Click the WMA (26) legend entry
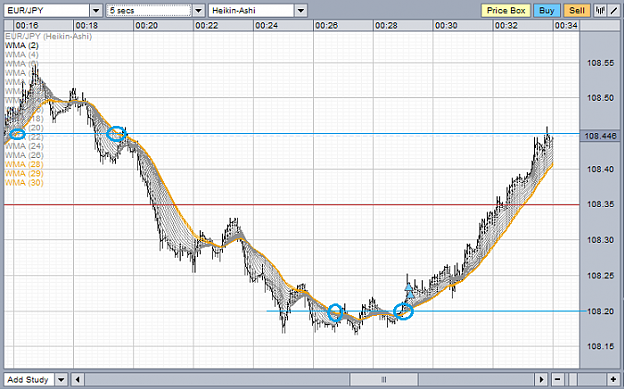625x390 pixels. [x=24, y=155]
